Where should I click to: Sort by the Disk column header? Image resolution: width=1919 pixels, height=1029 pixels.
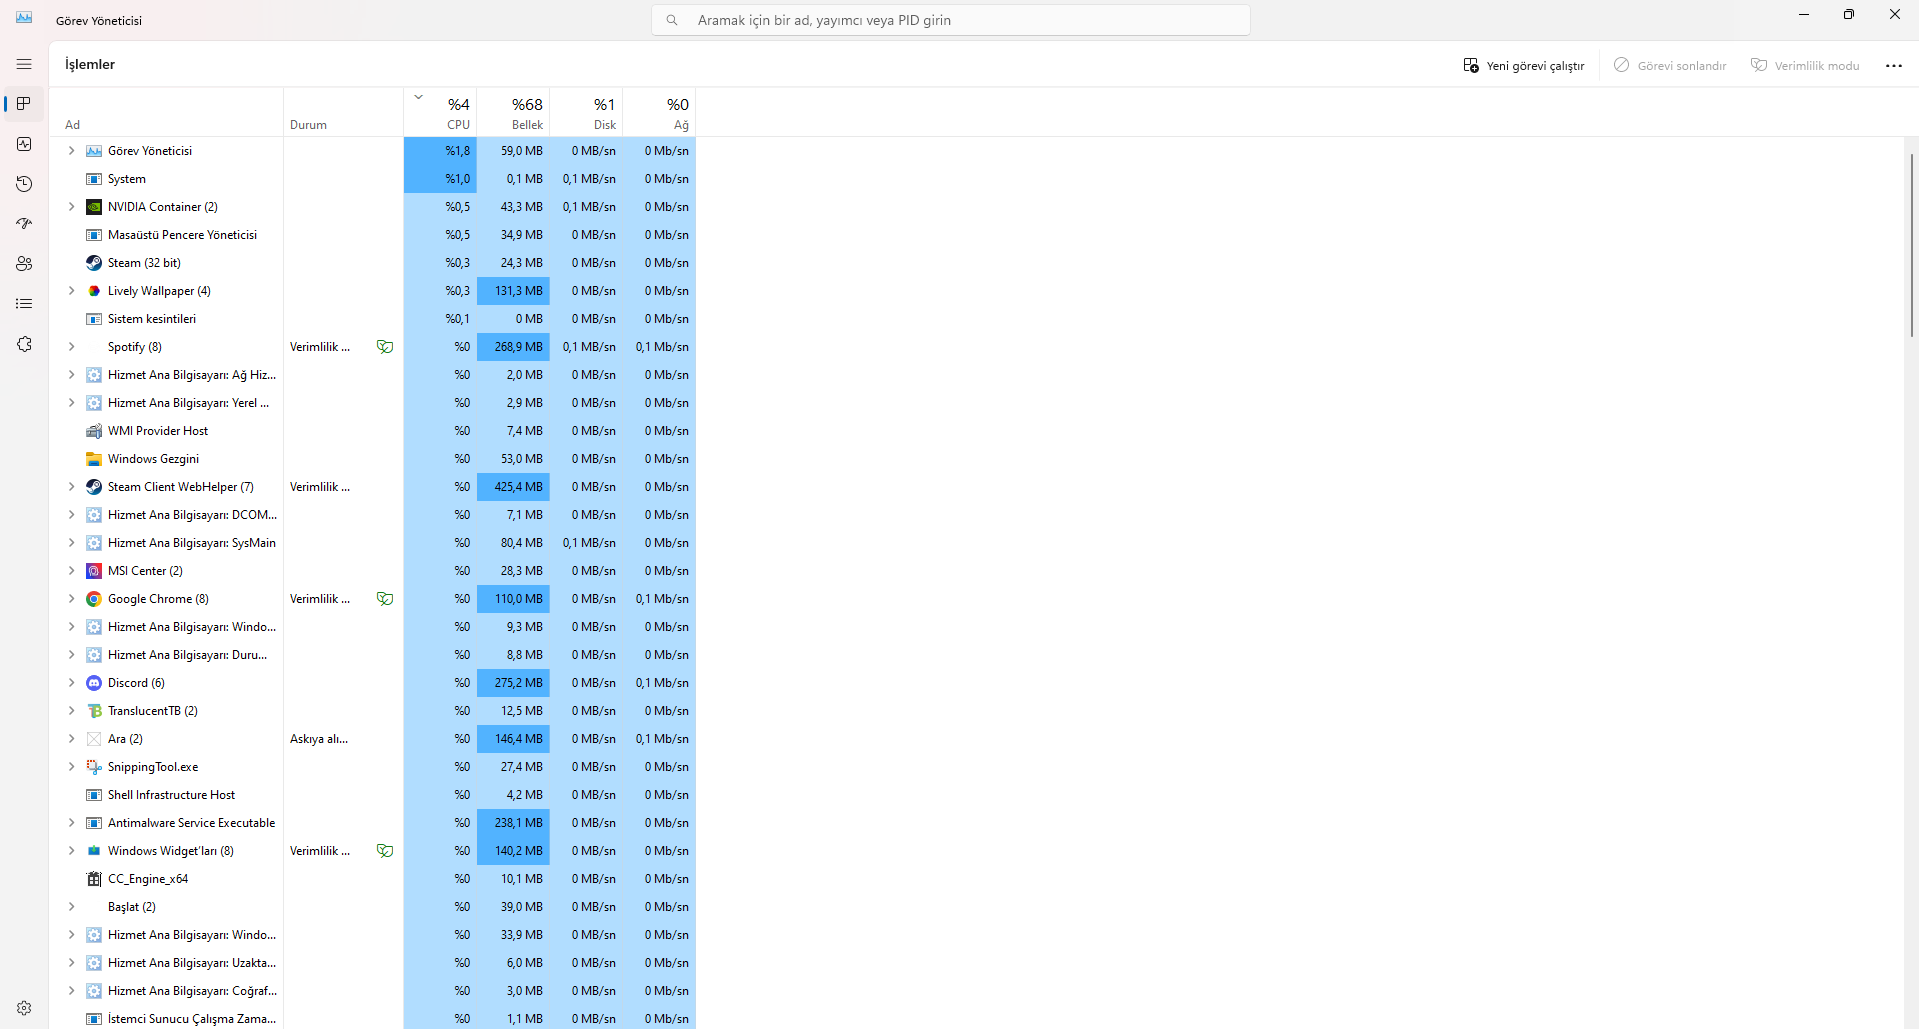(x=586, y=112)
